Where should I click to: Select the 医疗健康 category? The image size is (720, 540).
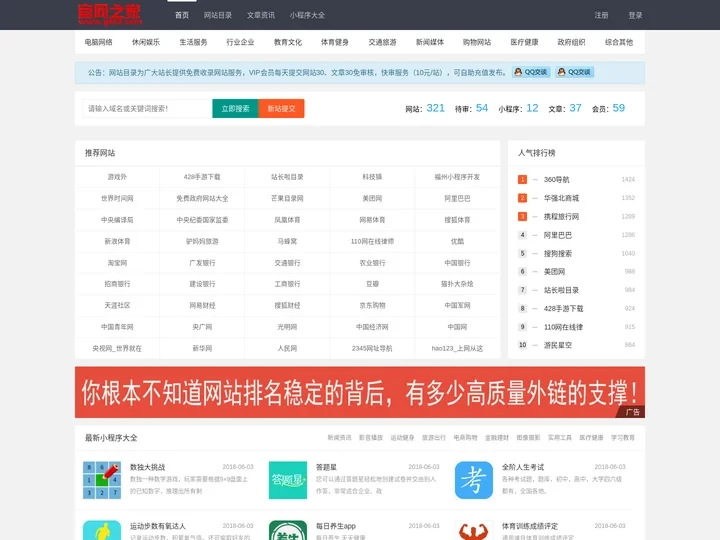click(x=524, y=42)
